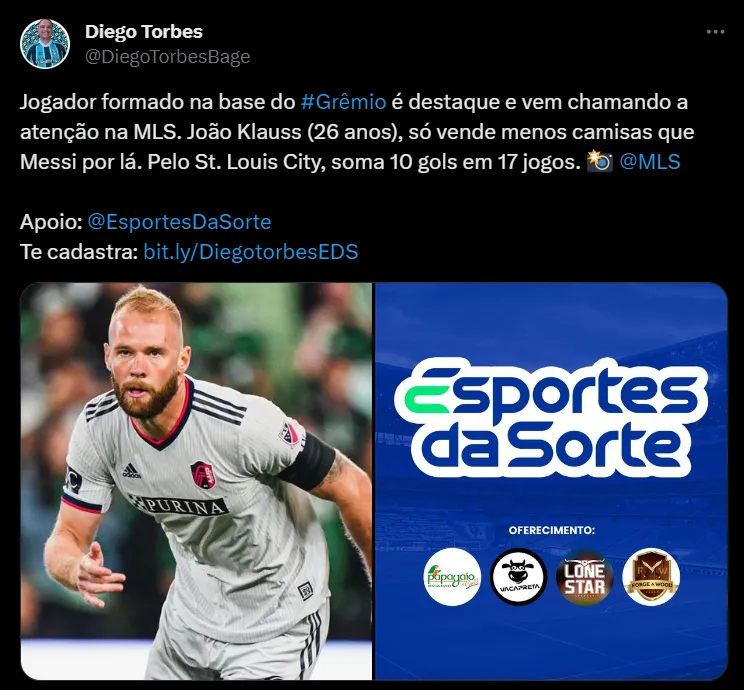Image resolution: width=744 pixels, height=690 pixels.
Task: Click the Lone Star sponsor logo
Action: 585,577
